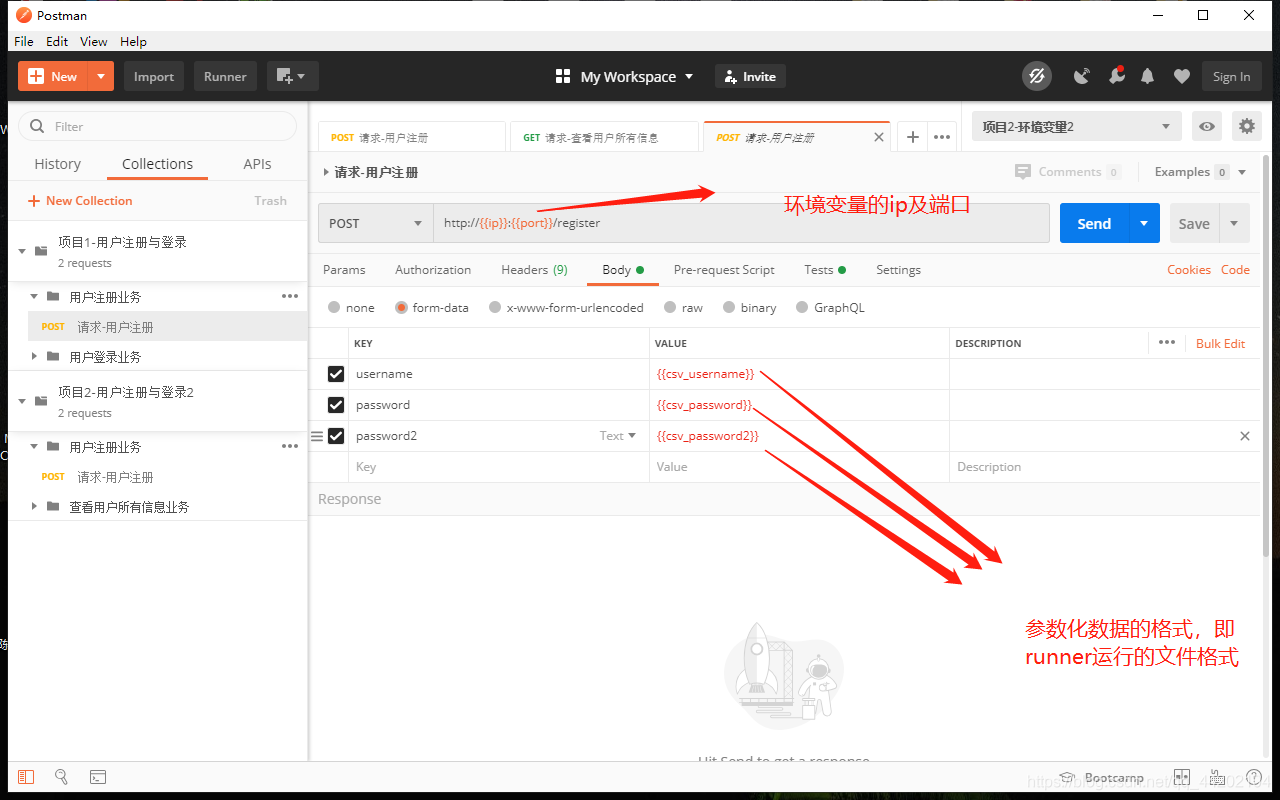This screenshot has height=800, width=1280.
Task: Open the Save button dropdown arrow
Action: point(1234,223)
